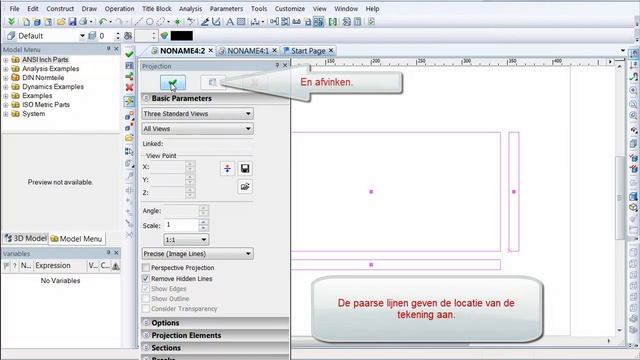Click the binoculars icon in second toolbar
The width and height of the screenshot is (640, 360).
[128, 36]
